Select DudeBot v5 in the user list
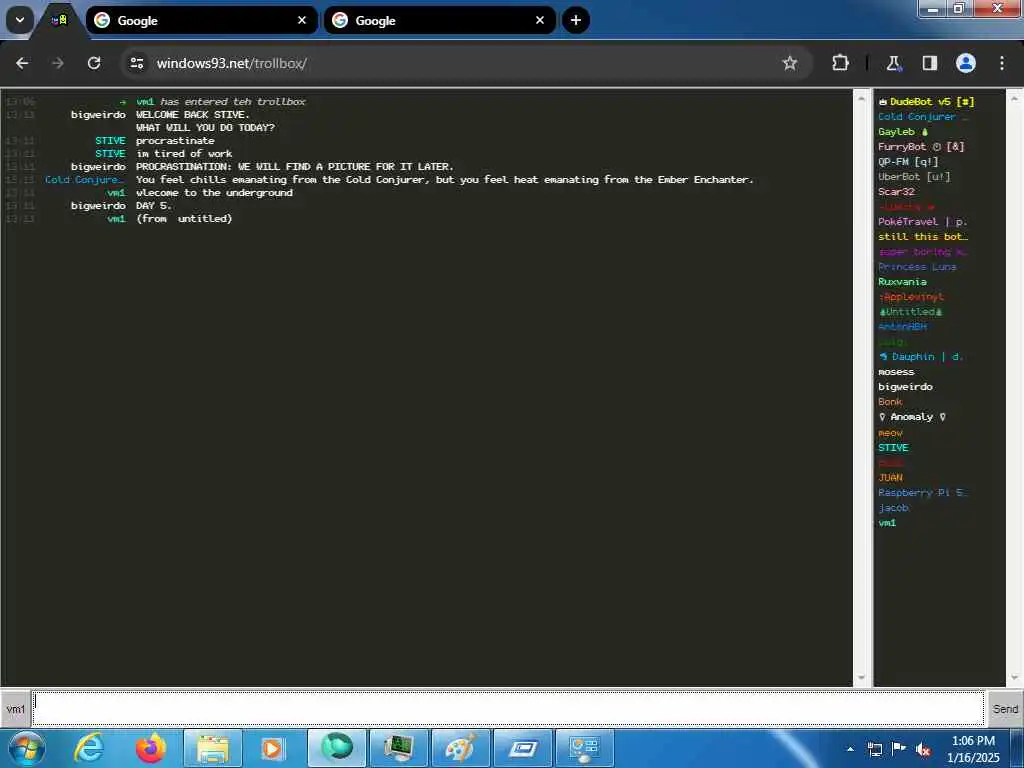 click(x=926, y=101)
